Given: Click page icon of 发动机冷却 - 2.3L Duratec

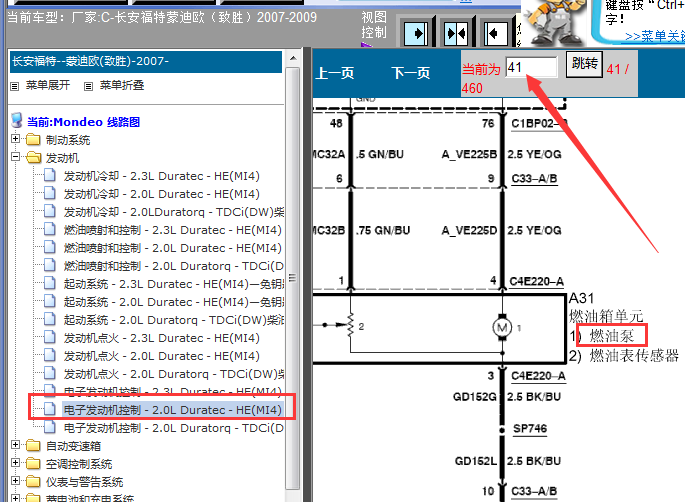Looking at the screenshot, I should point(50,175).
